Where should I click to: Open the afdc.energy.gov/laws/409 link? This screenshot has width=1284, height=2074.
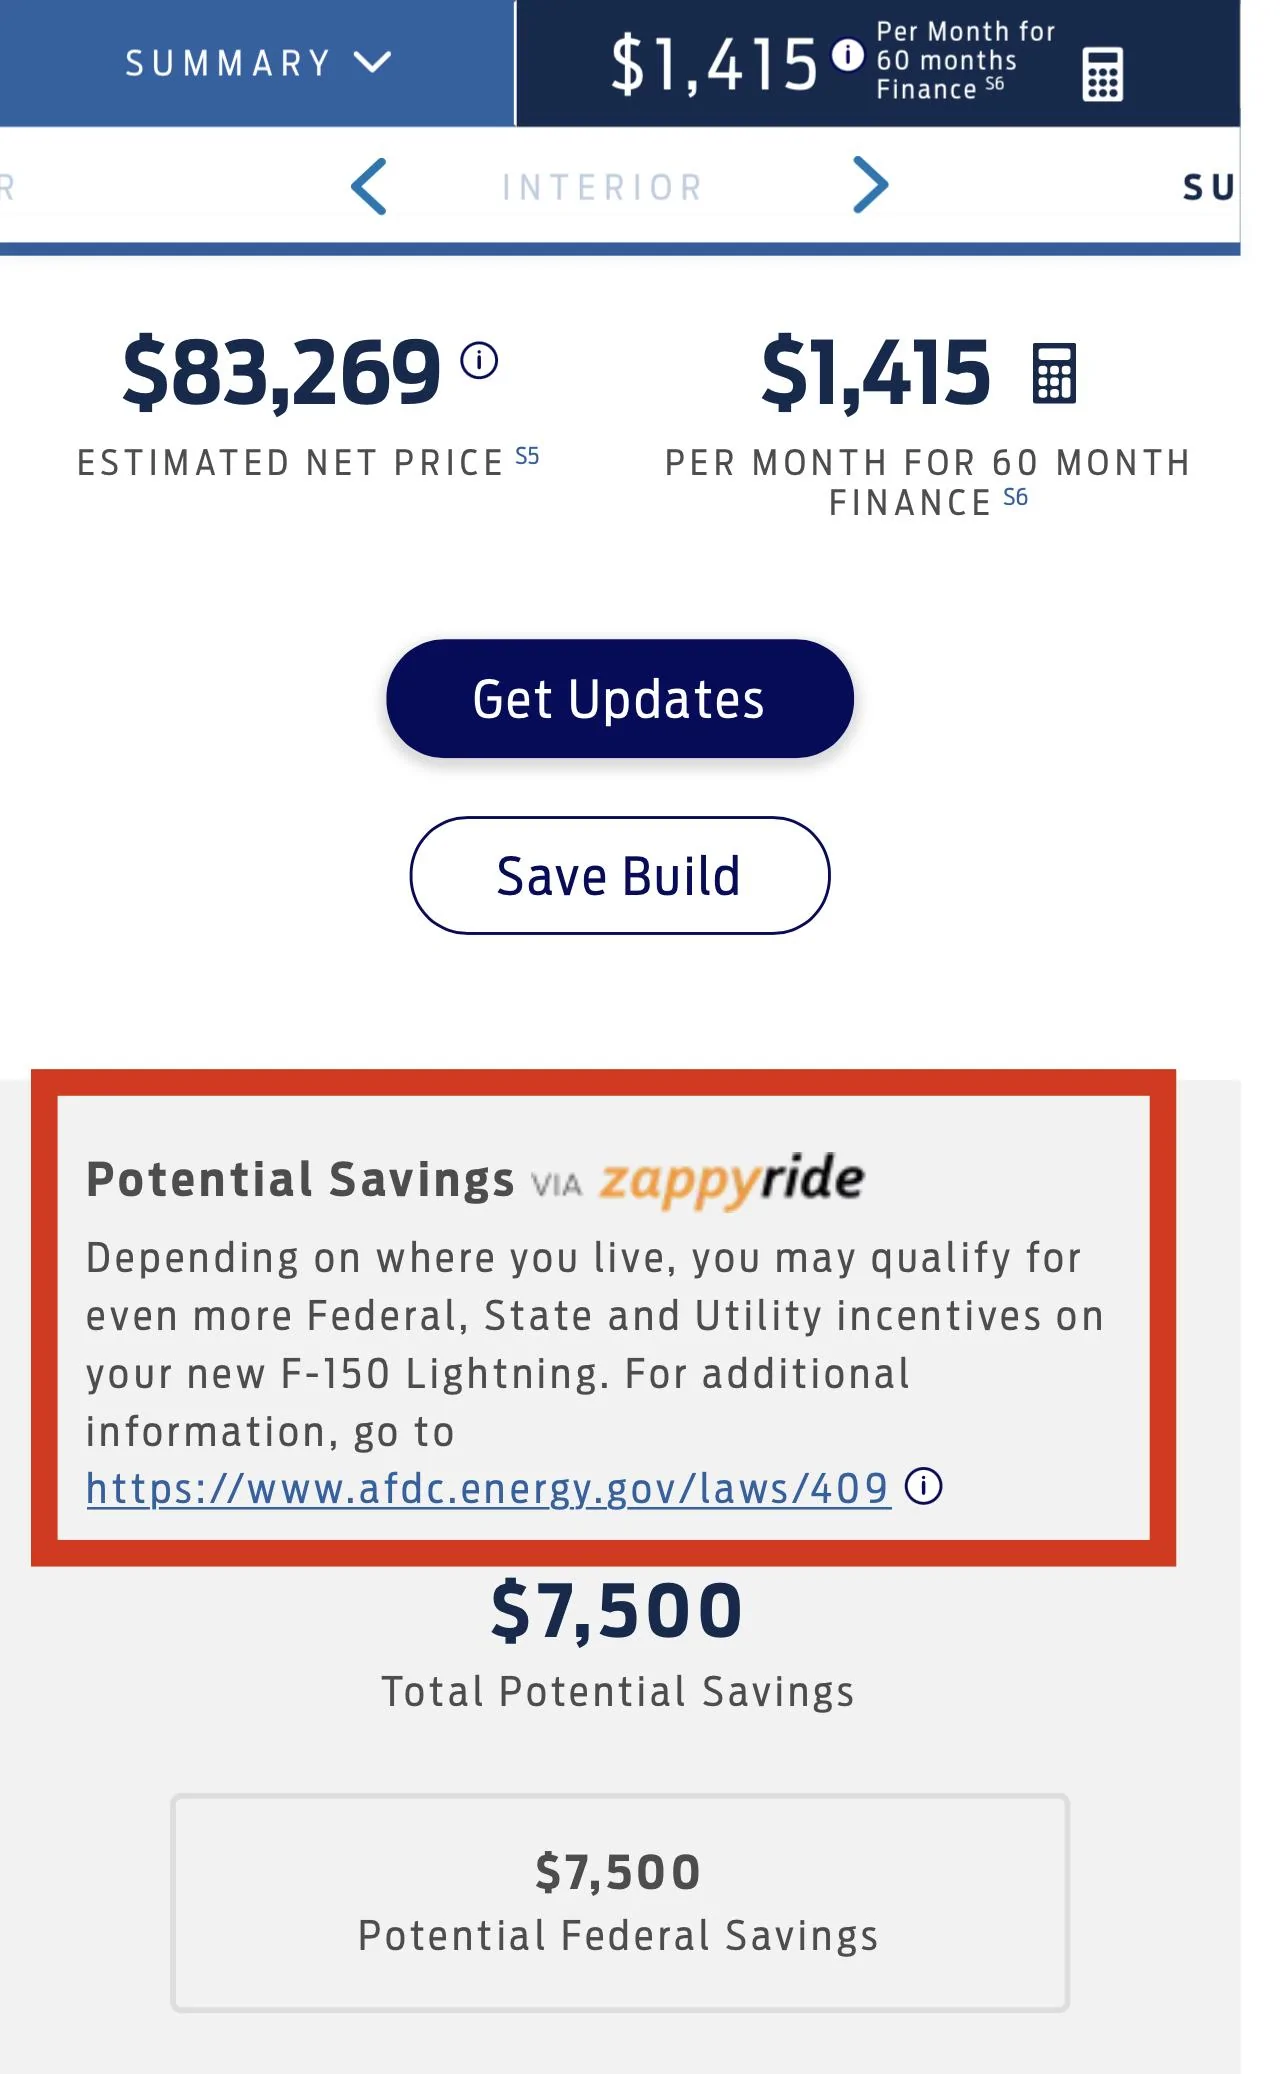pyautogui.click(x=487, y=1489)
